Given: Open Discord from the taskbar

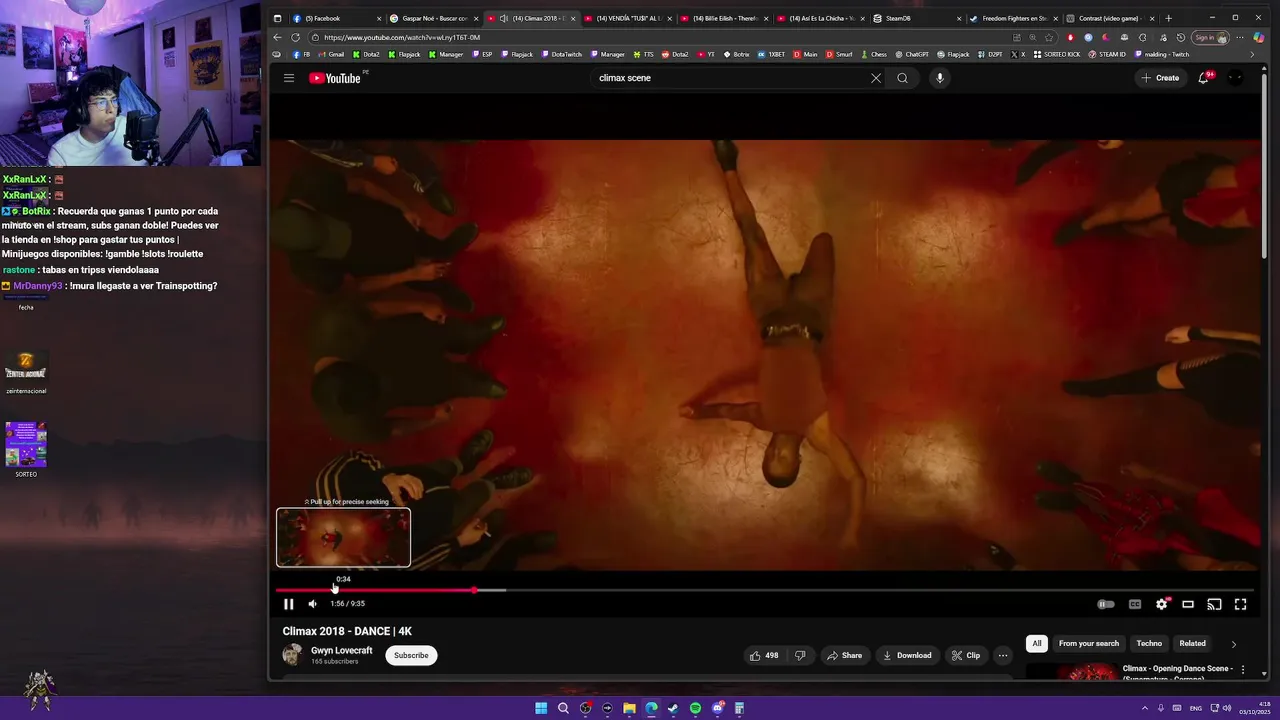Looking at the screenshot, I should click(x=717, y=708).
